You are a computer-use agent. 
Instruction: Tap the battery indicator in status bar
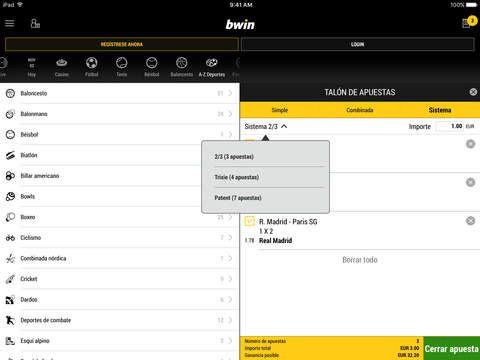pos(471,5)
